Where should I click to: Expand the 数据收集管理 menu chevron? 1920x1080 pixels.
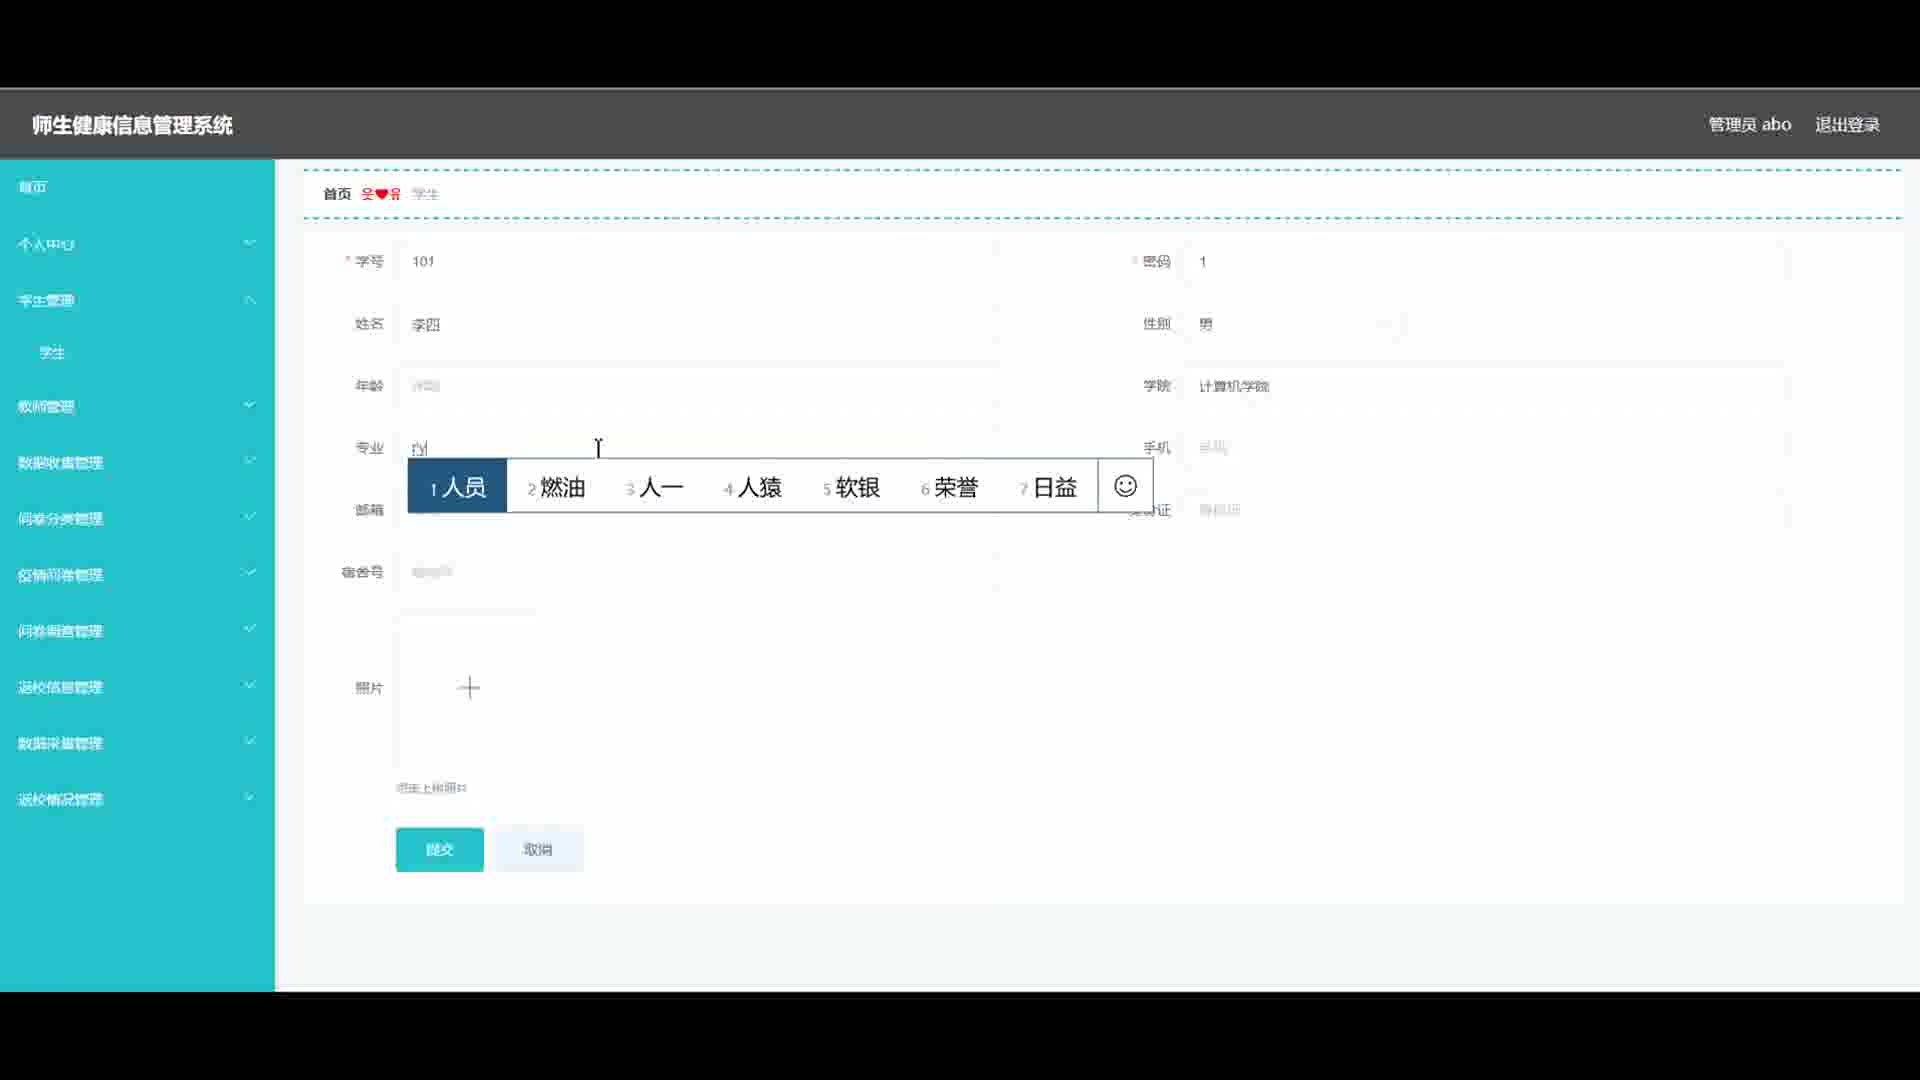tap(249, 461)
